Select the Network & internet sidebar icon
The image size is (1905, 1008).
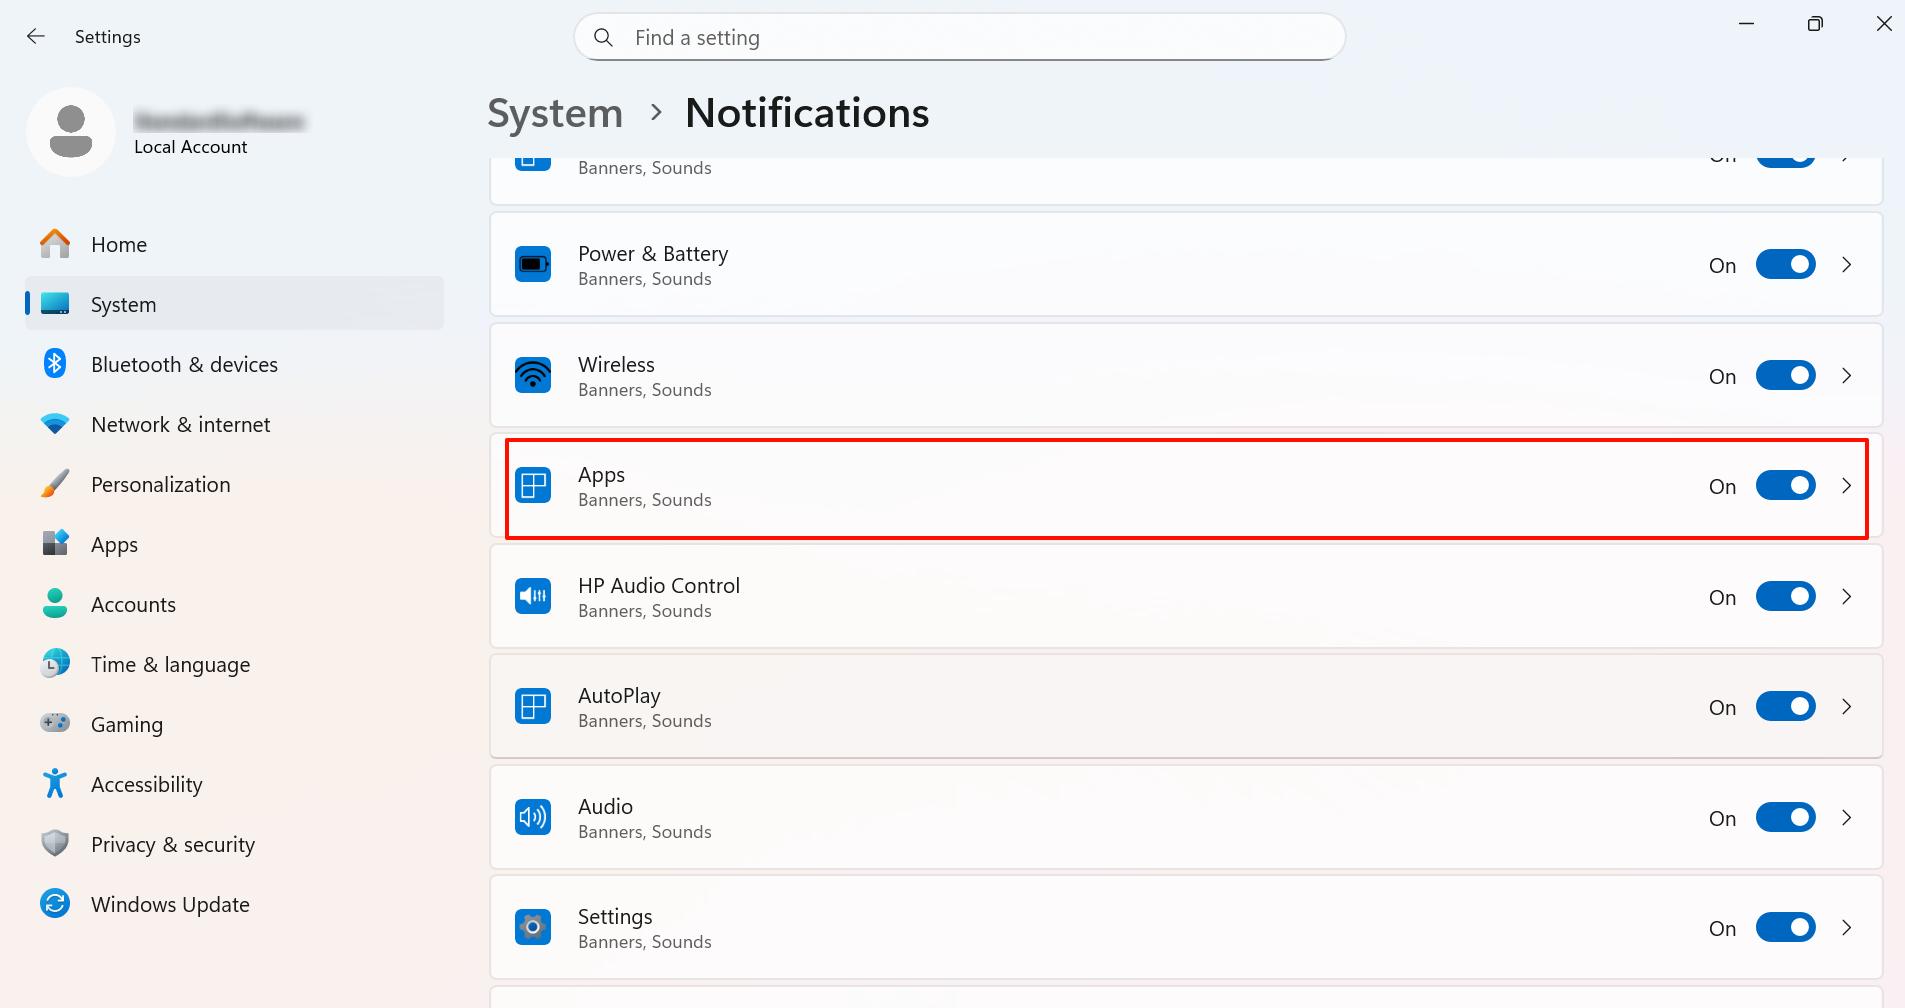[x=55, y=424]
